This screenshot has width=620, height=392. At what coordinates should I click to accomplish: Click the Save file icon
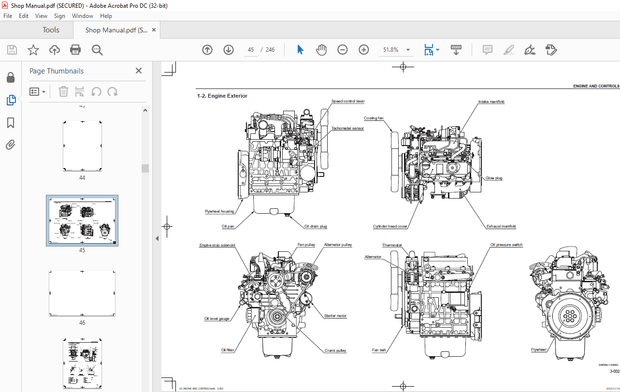pyautogui.click(x=12, y=50)
